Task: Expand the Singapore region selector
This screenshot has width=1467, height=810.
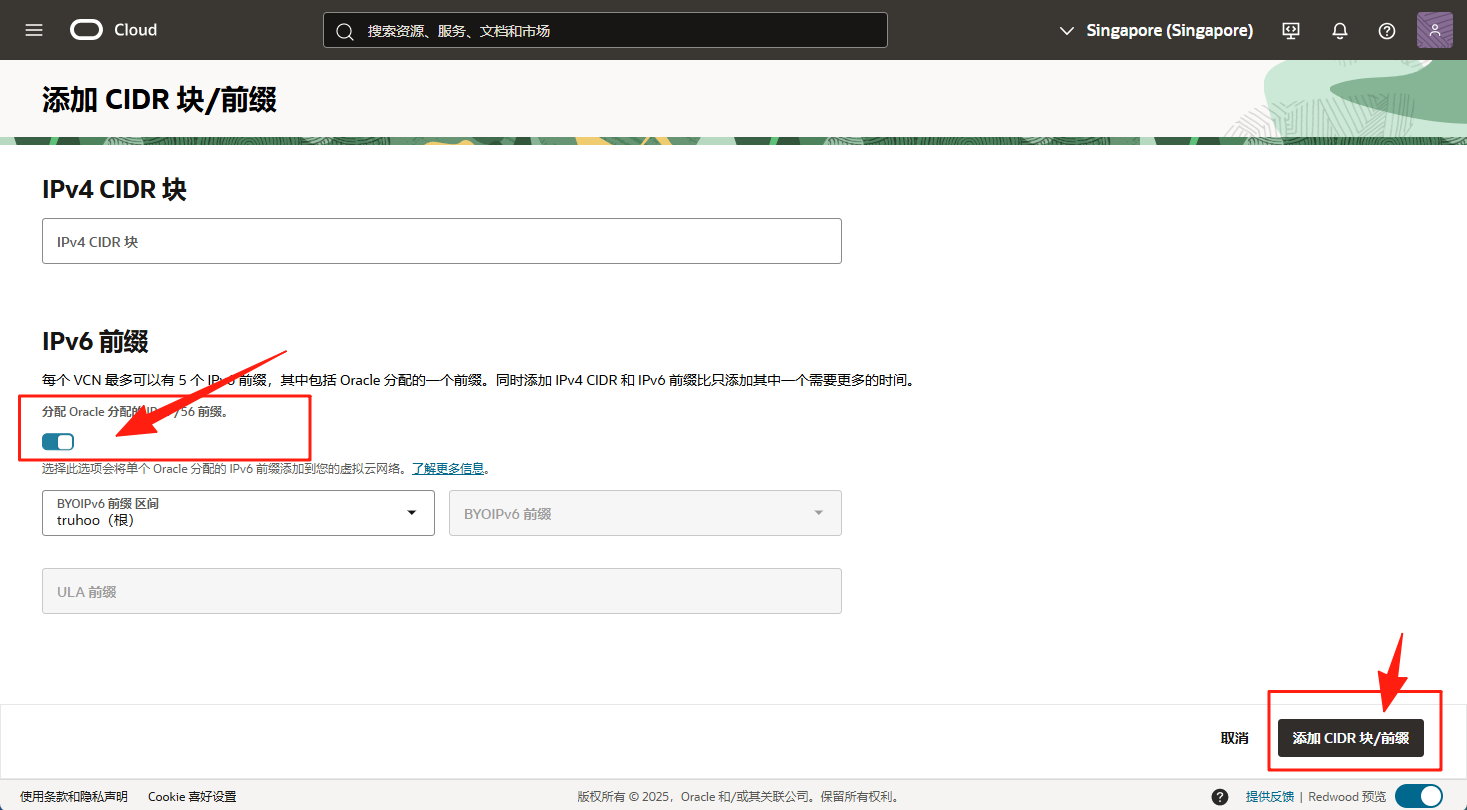Action: (1156, 30)
